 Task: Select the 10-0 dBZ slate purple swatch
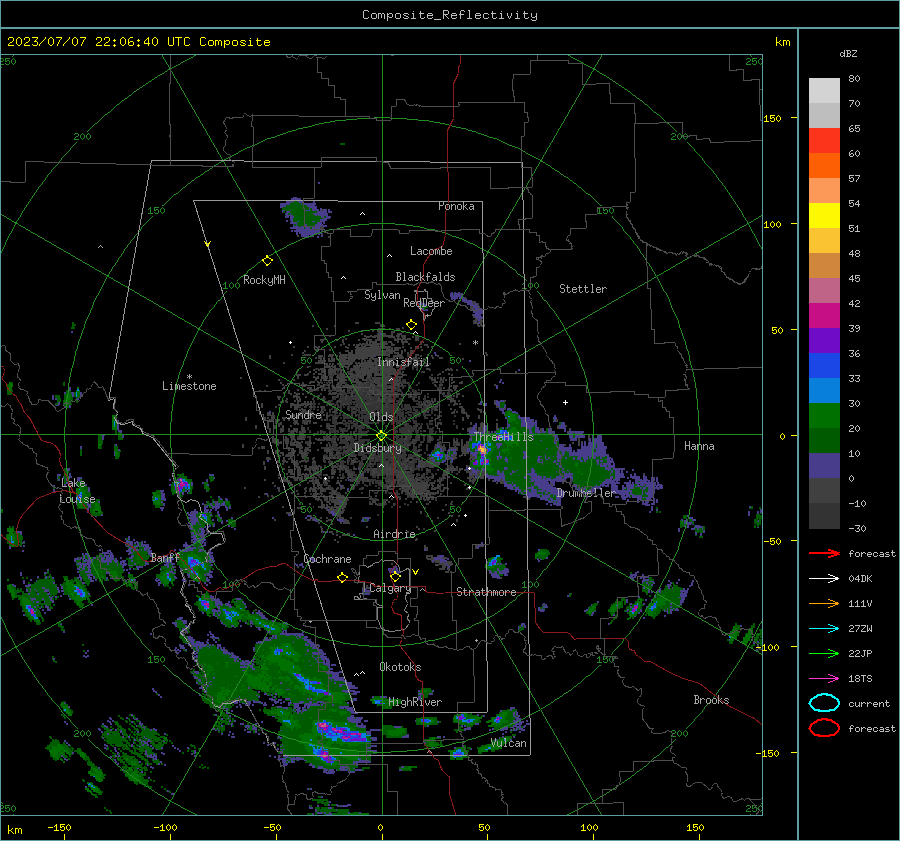[824, 466]
